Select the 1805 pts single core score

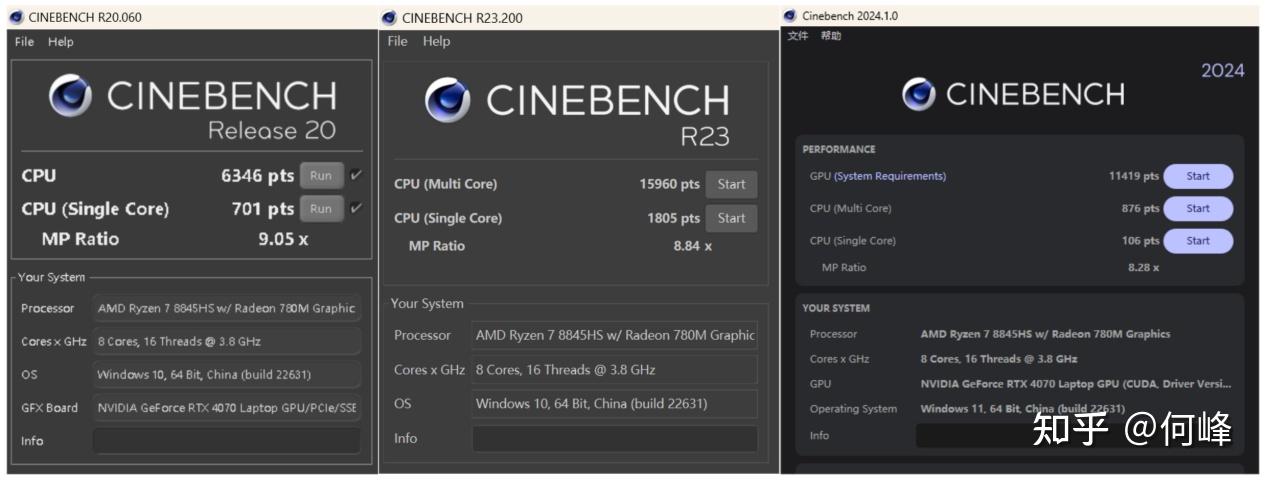[674, 218]
